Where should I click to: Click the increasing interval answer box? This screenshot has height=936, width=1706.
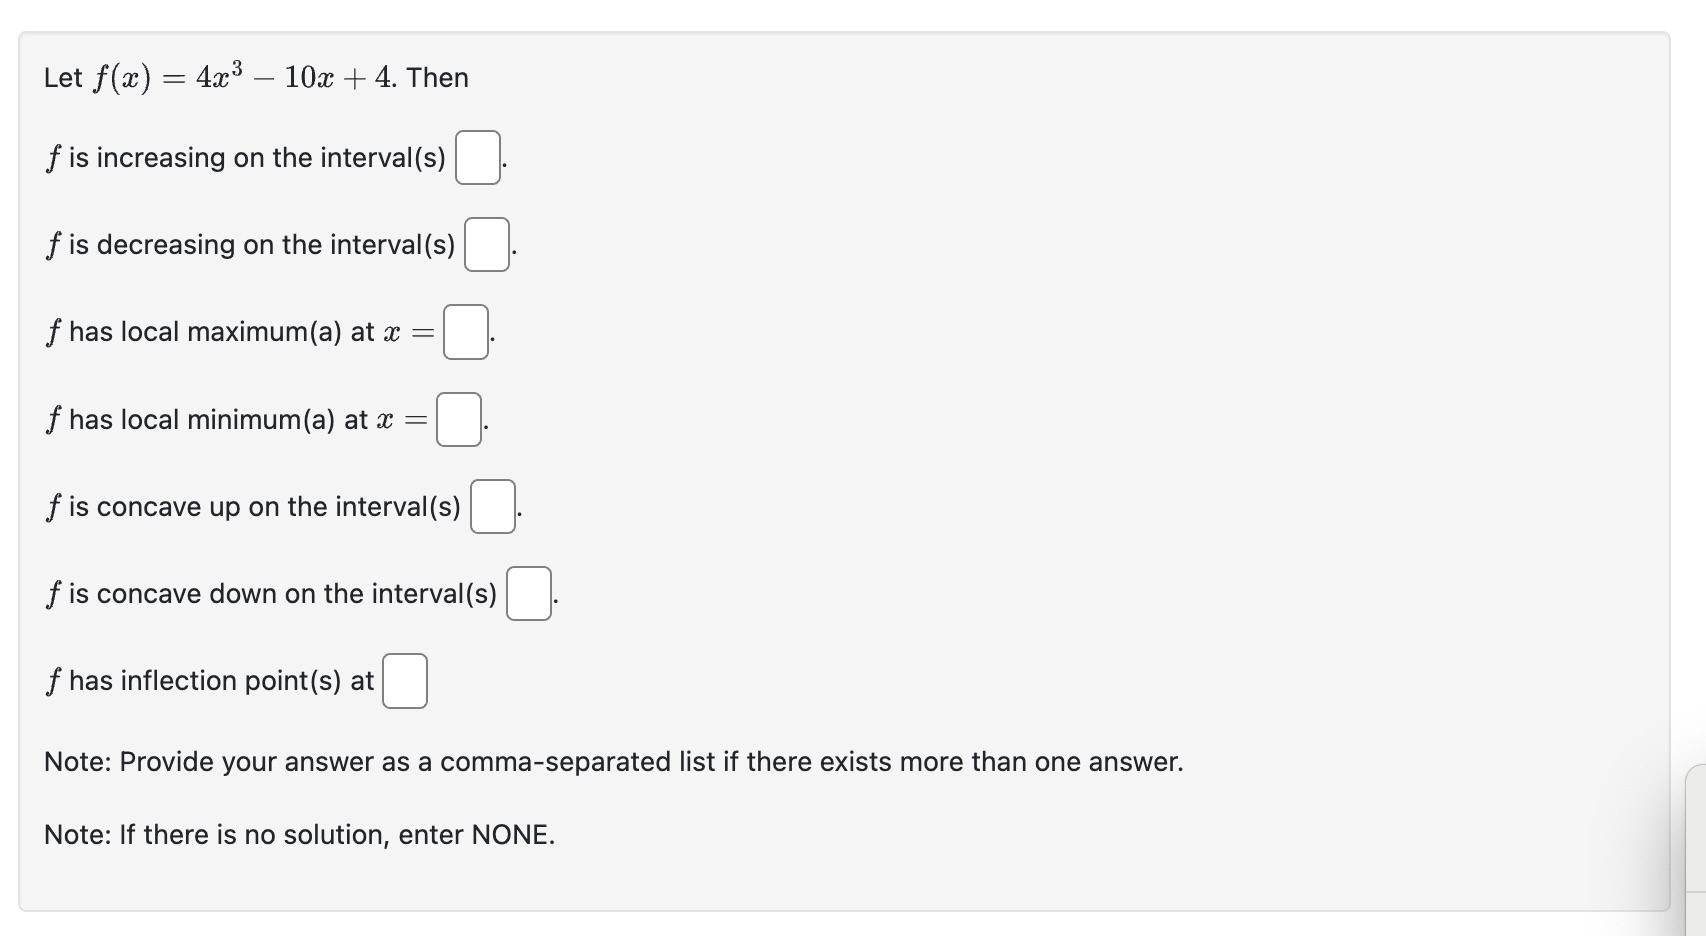478,158
